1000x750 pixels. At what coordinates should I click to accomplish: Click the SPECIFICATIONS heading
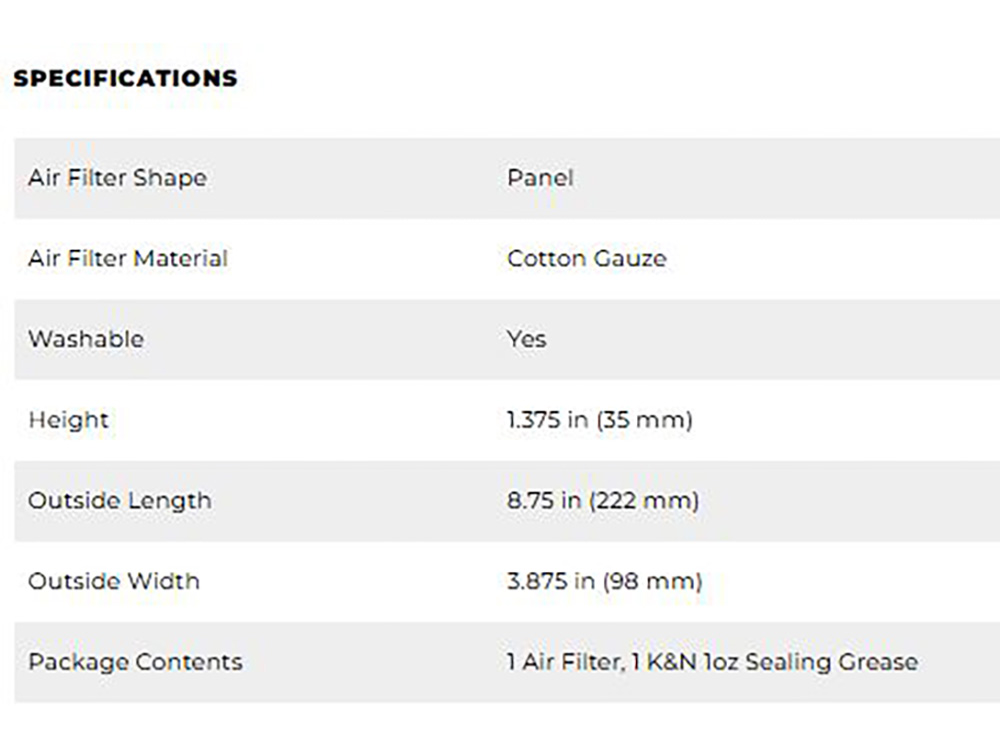point(125,78)
